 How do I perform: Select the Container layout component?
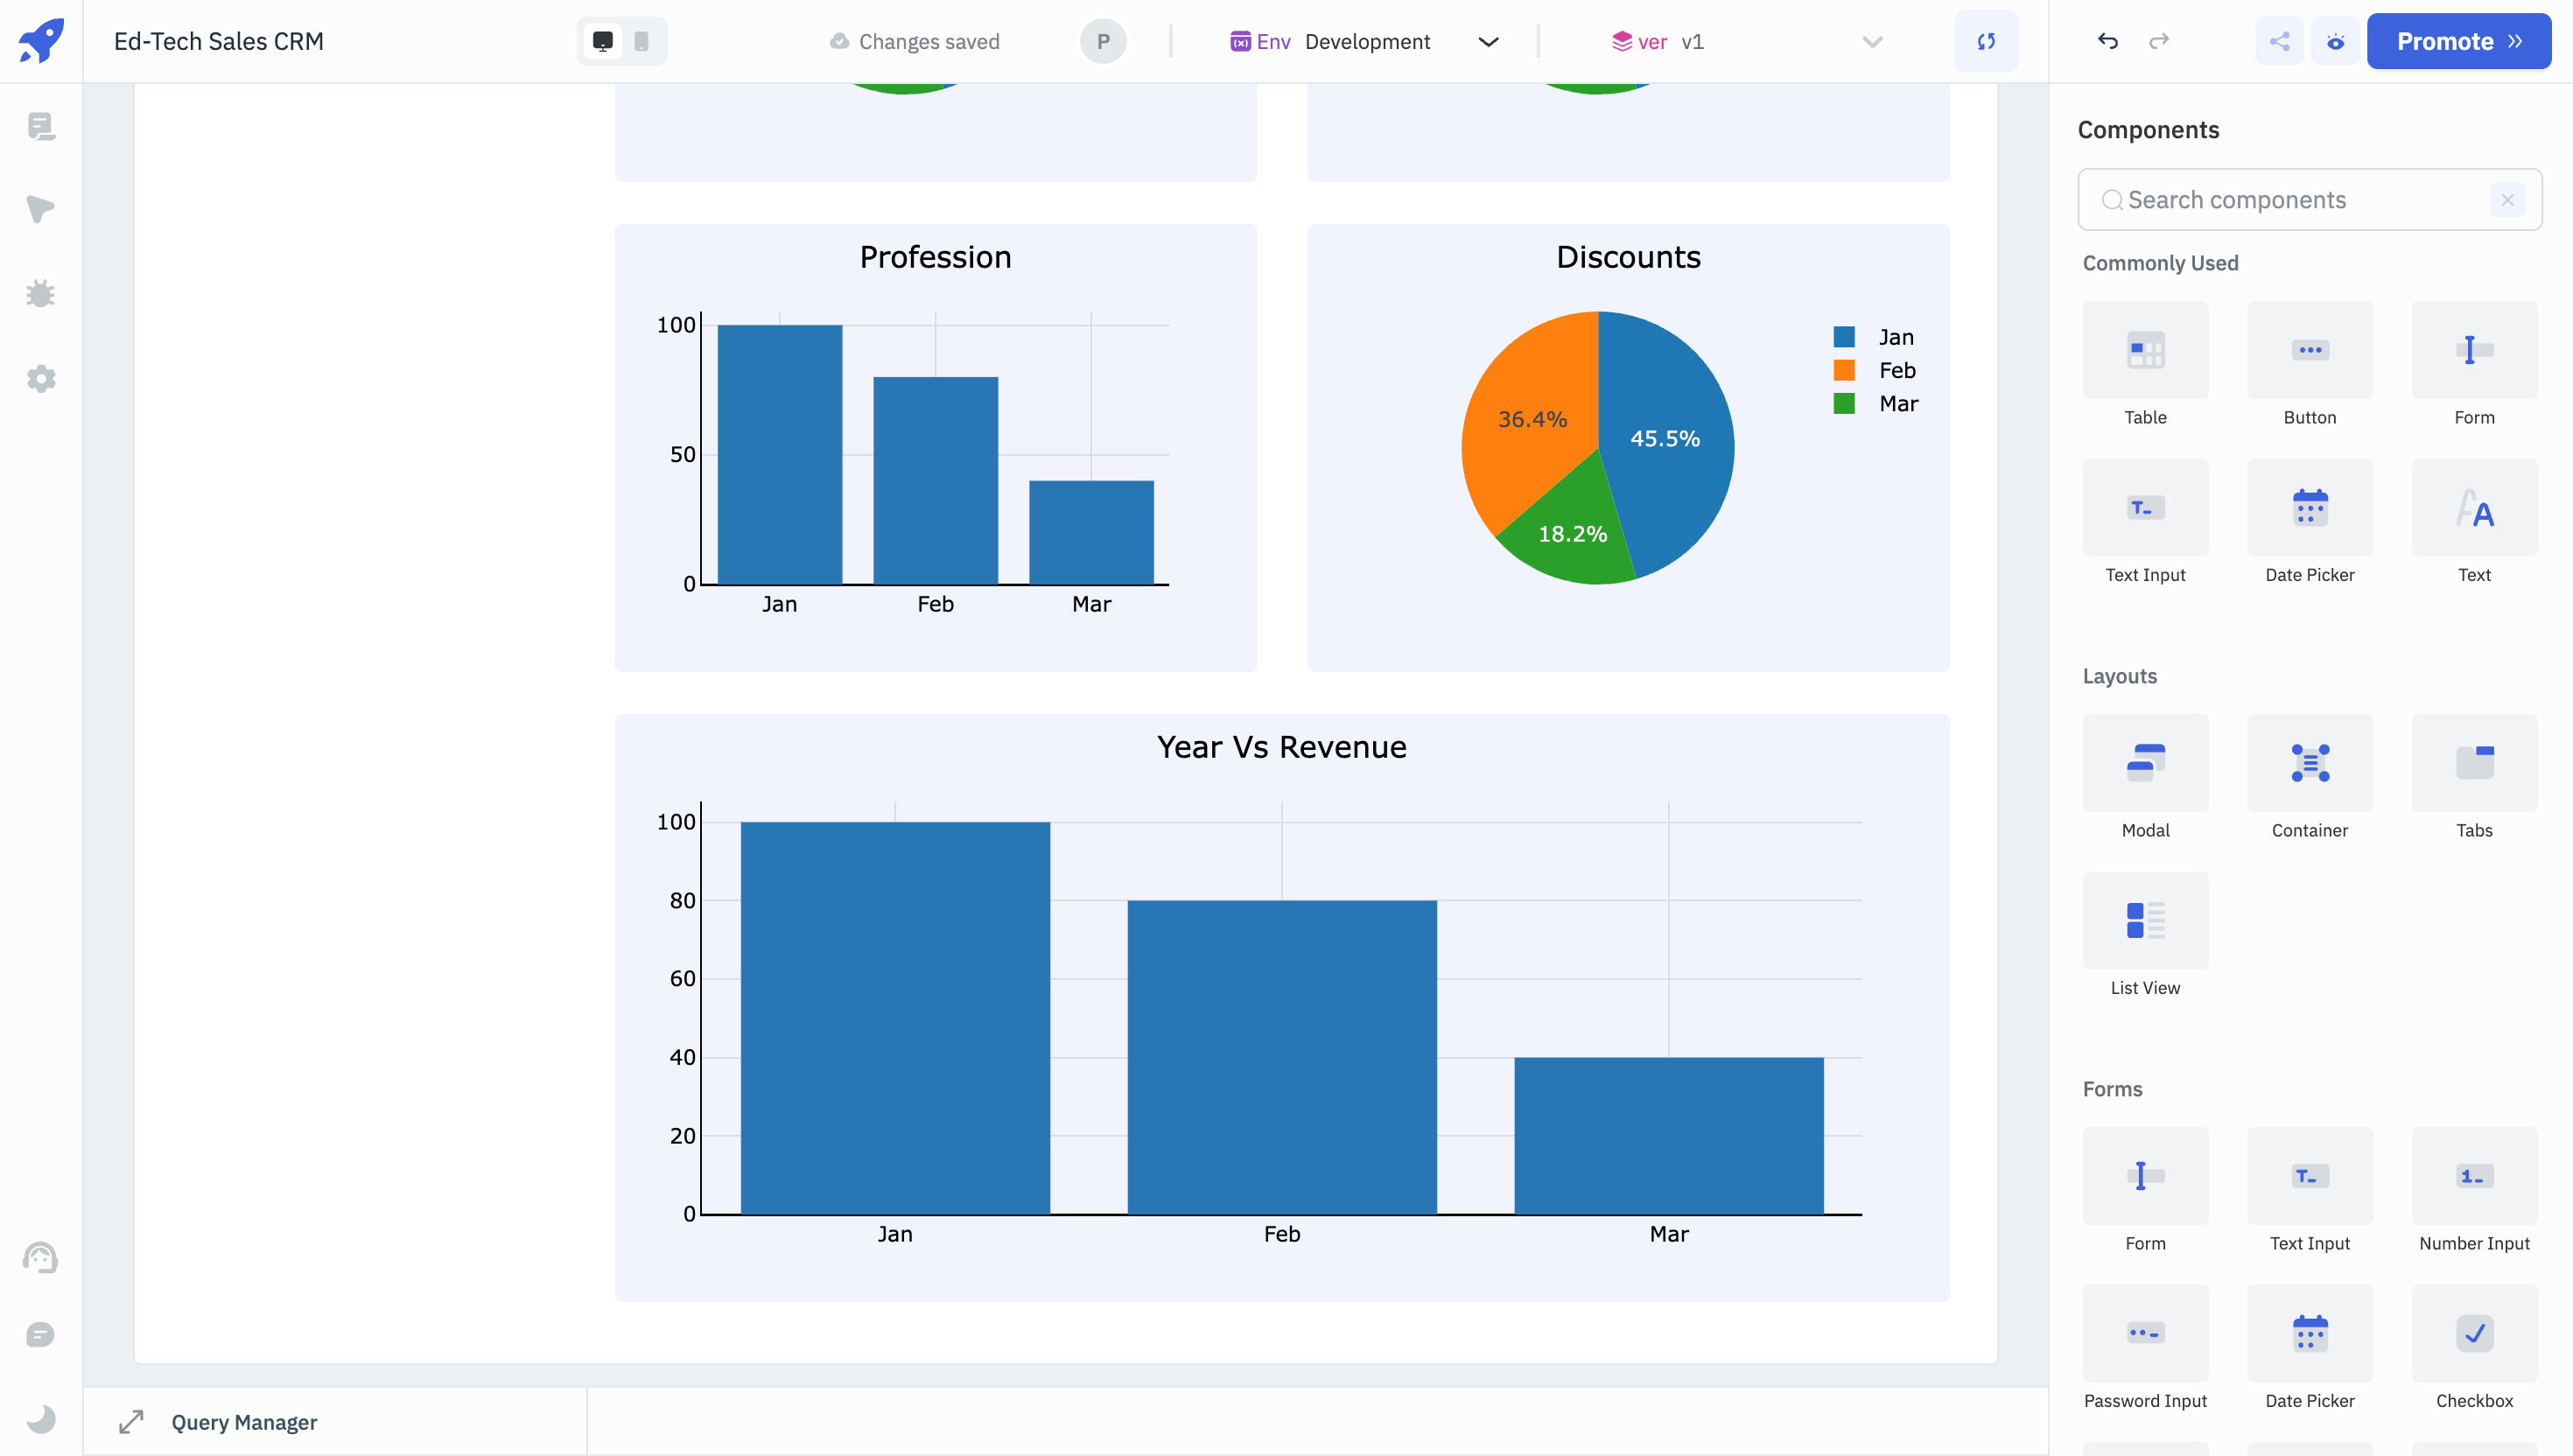pos(2309,763)
